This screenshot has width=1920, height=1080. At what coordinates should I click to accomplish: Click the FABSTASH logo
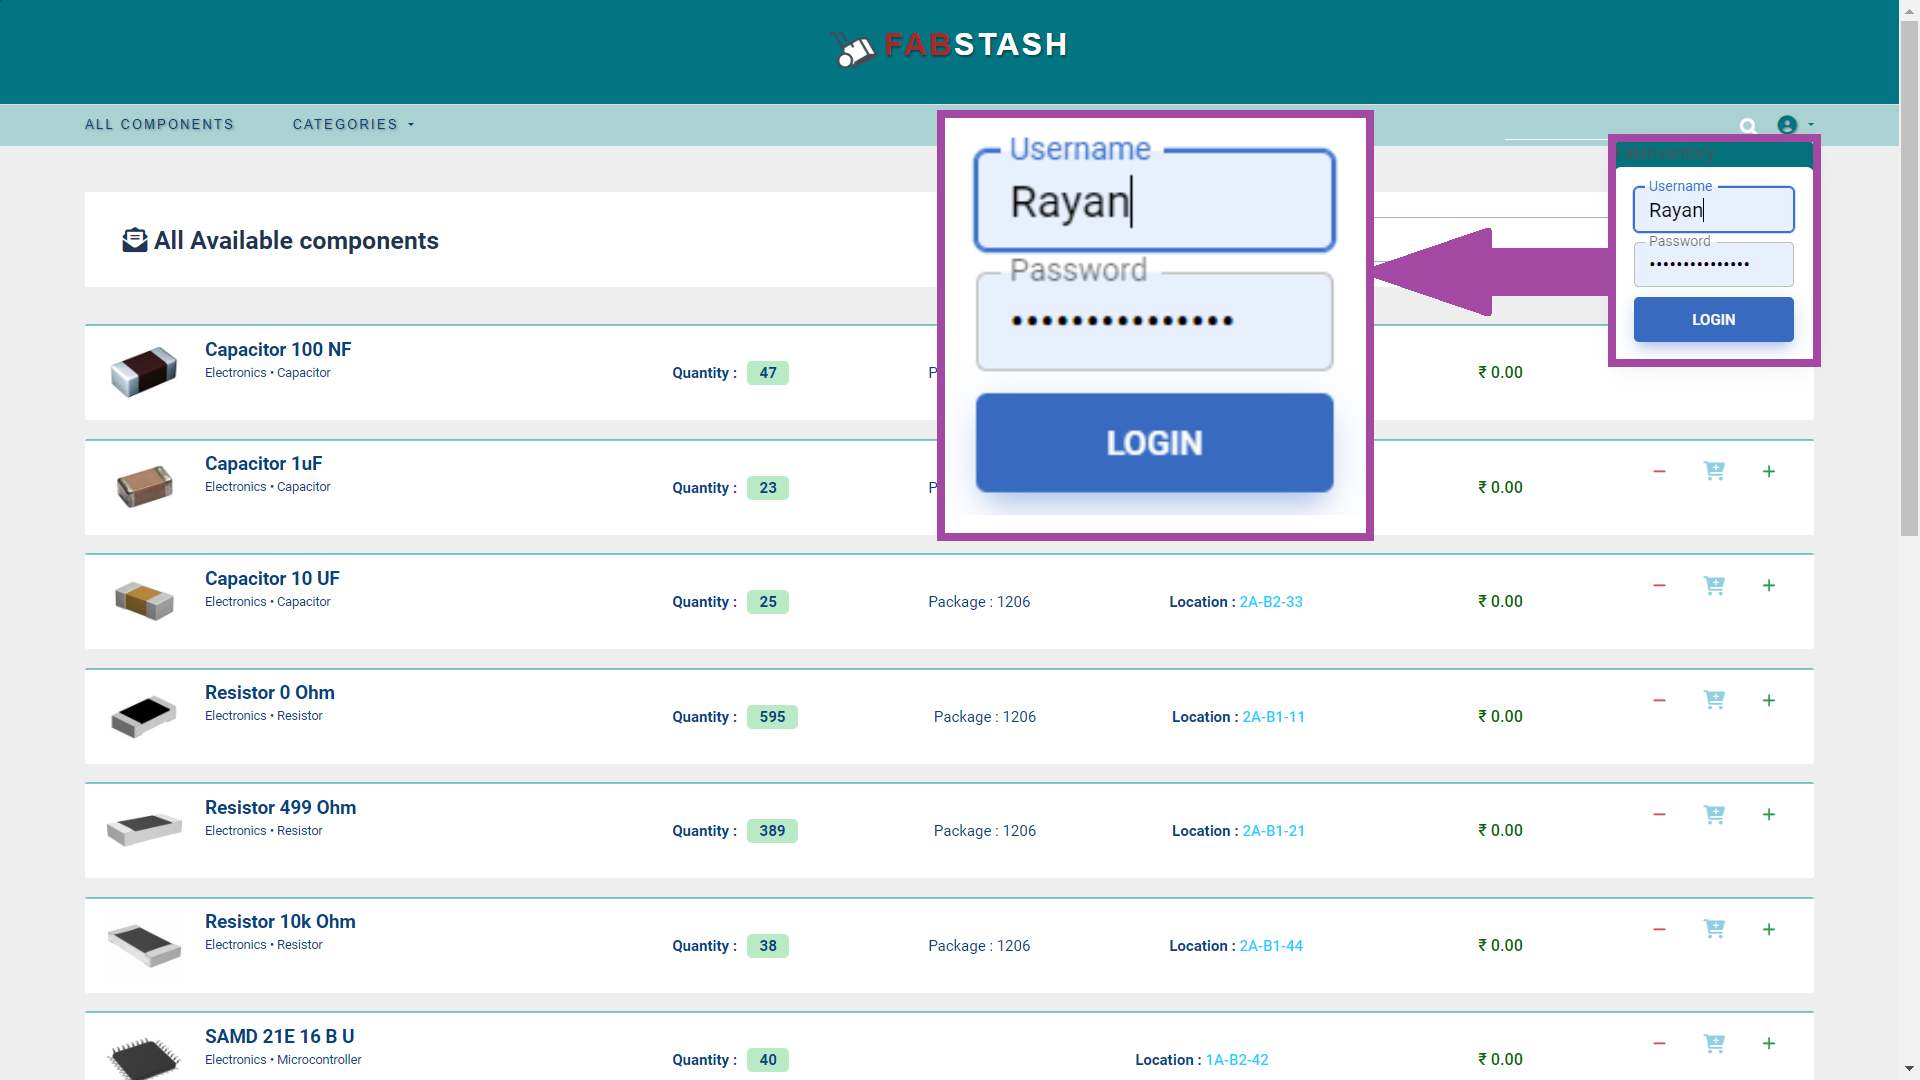(950, 46)
